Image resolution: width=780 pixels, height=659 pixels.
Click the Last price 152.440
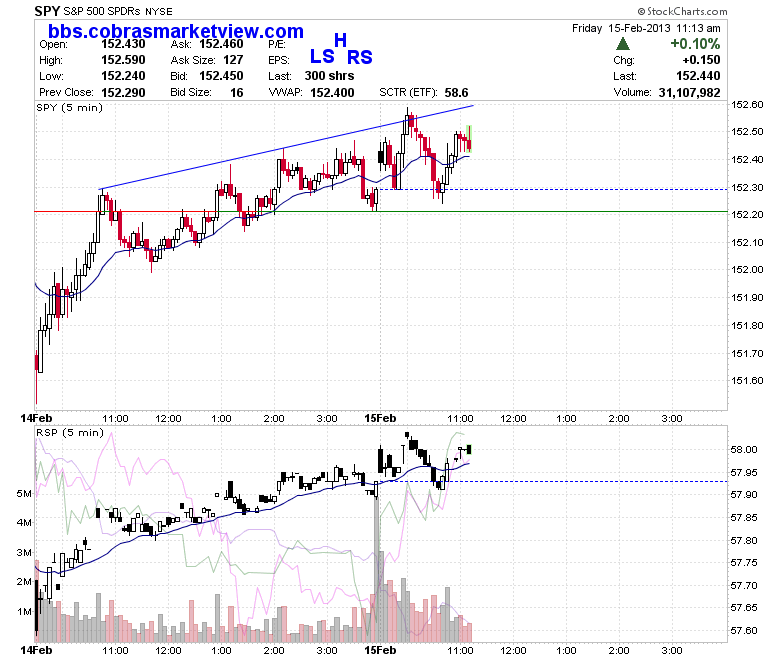698,76
